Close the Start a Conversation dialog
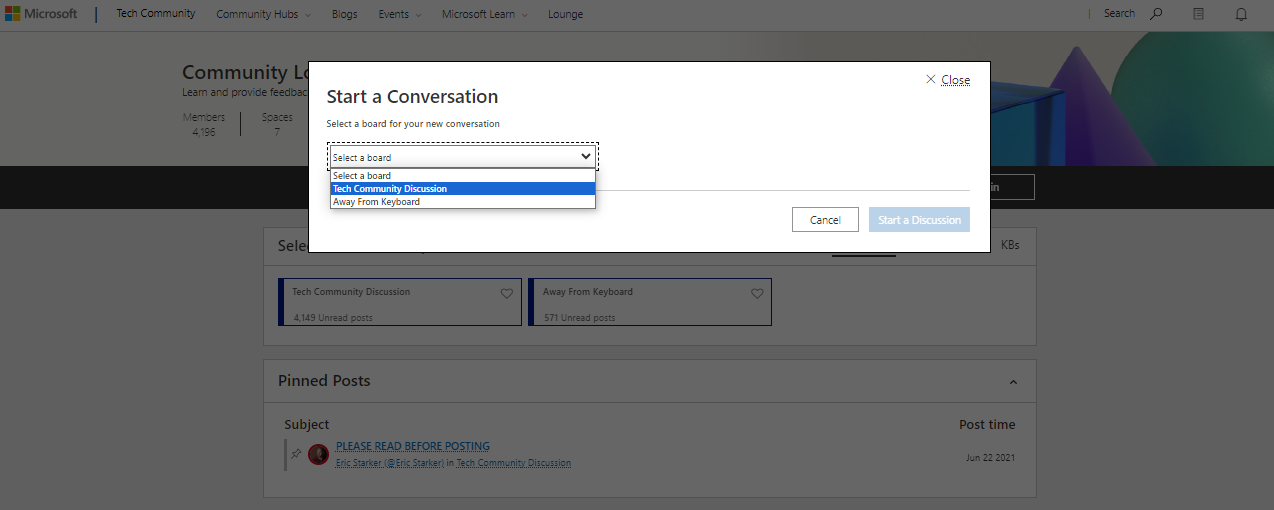 (x=948, y=80)
